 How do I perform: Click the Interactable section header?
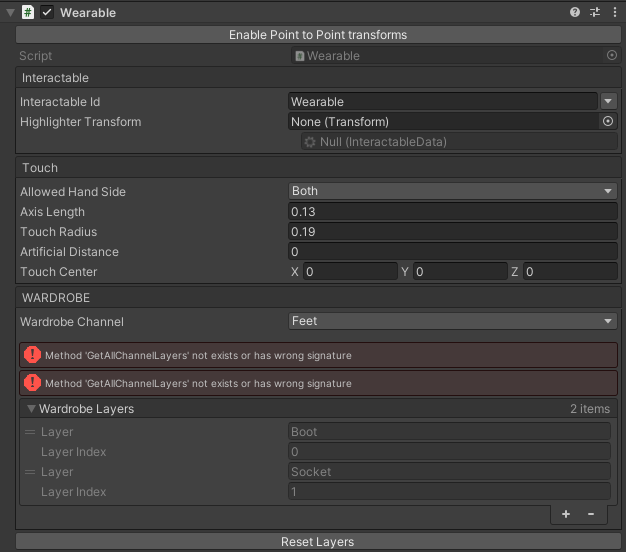318,78
